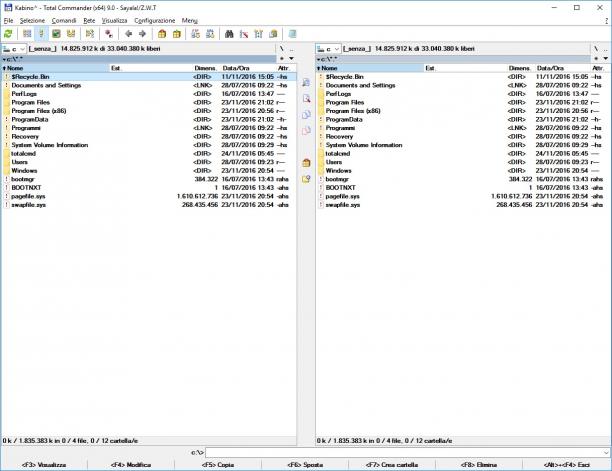Open the Configurazione menu
Viewport: 612px width, 471px height.
(x=155, y=20)
